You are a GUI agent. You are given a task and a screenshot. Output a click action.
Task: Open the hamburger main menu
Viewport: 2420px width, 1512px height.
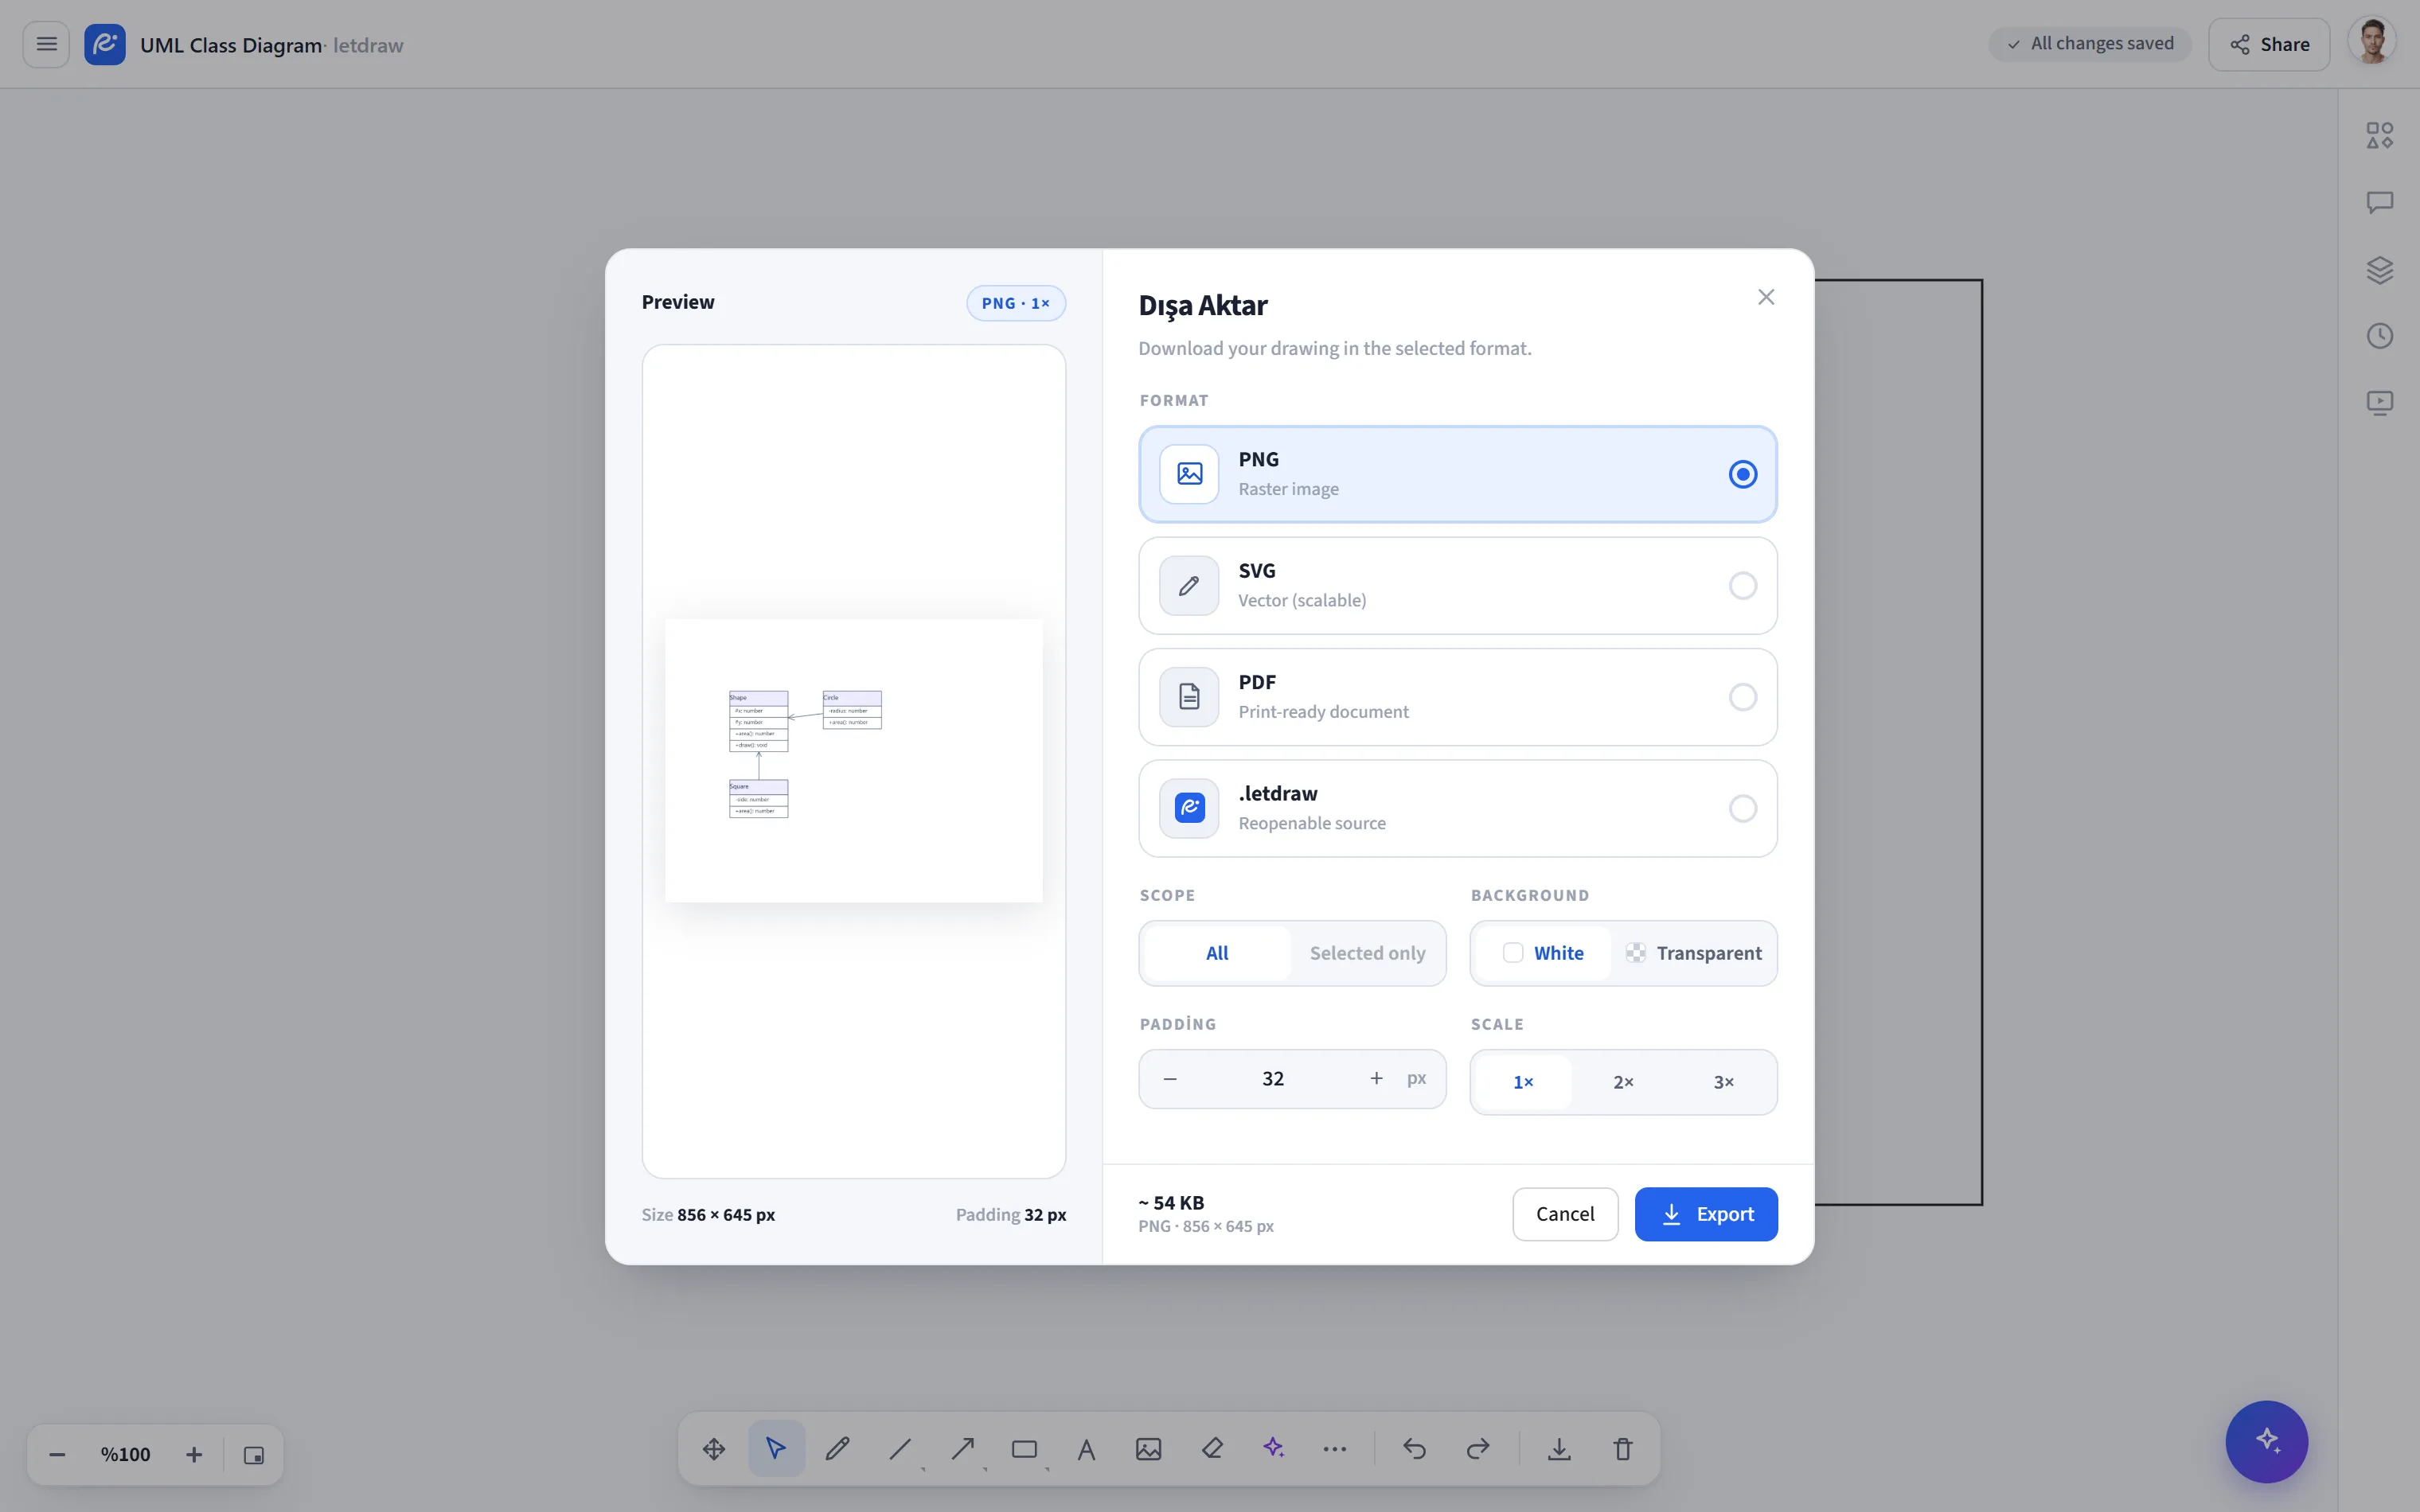(x=46, y=44)
